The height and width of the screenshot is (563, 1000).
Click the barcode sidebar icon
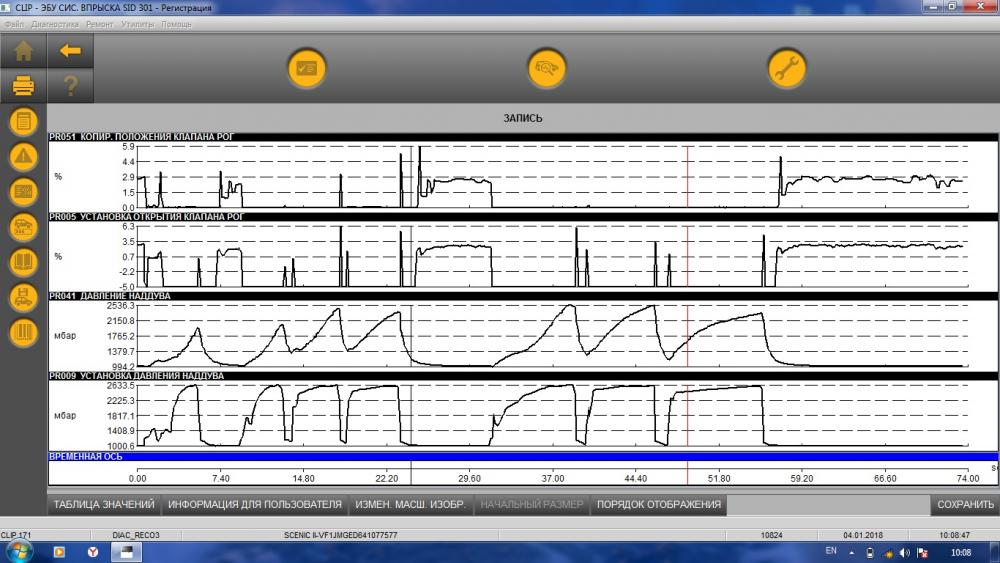[24, 332]
